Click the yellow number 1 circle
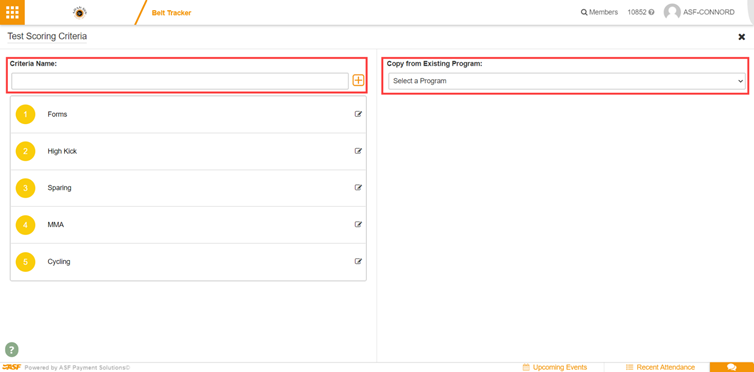The image size is (754, 372). pos(25,114)
